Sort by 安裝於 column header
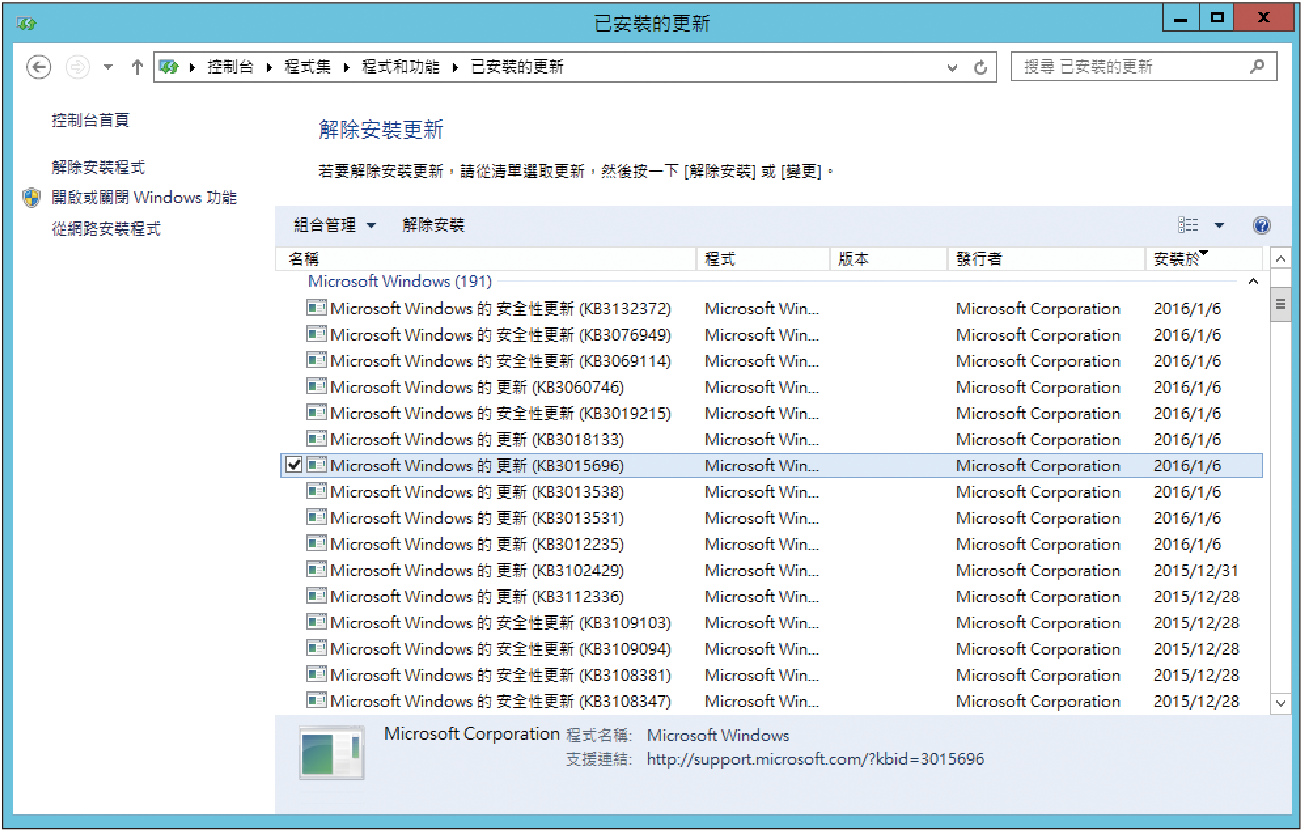1304x833 pixels. 1204,259
